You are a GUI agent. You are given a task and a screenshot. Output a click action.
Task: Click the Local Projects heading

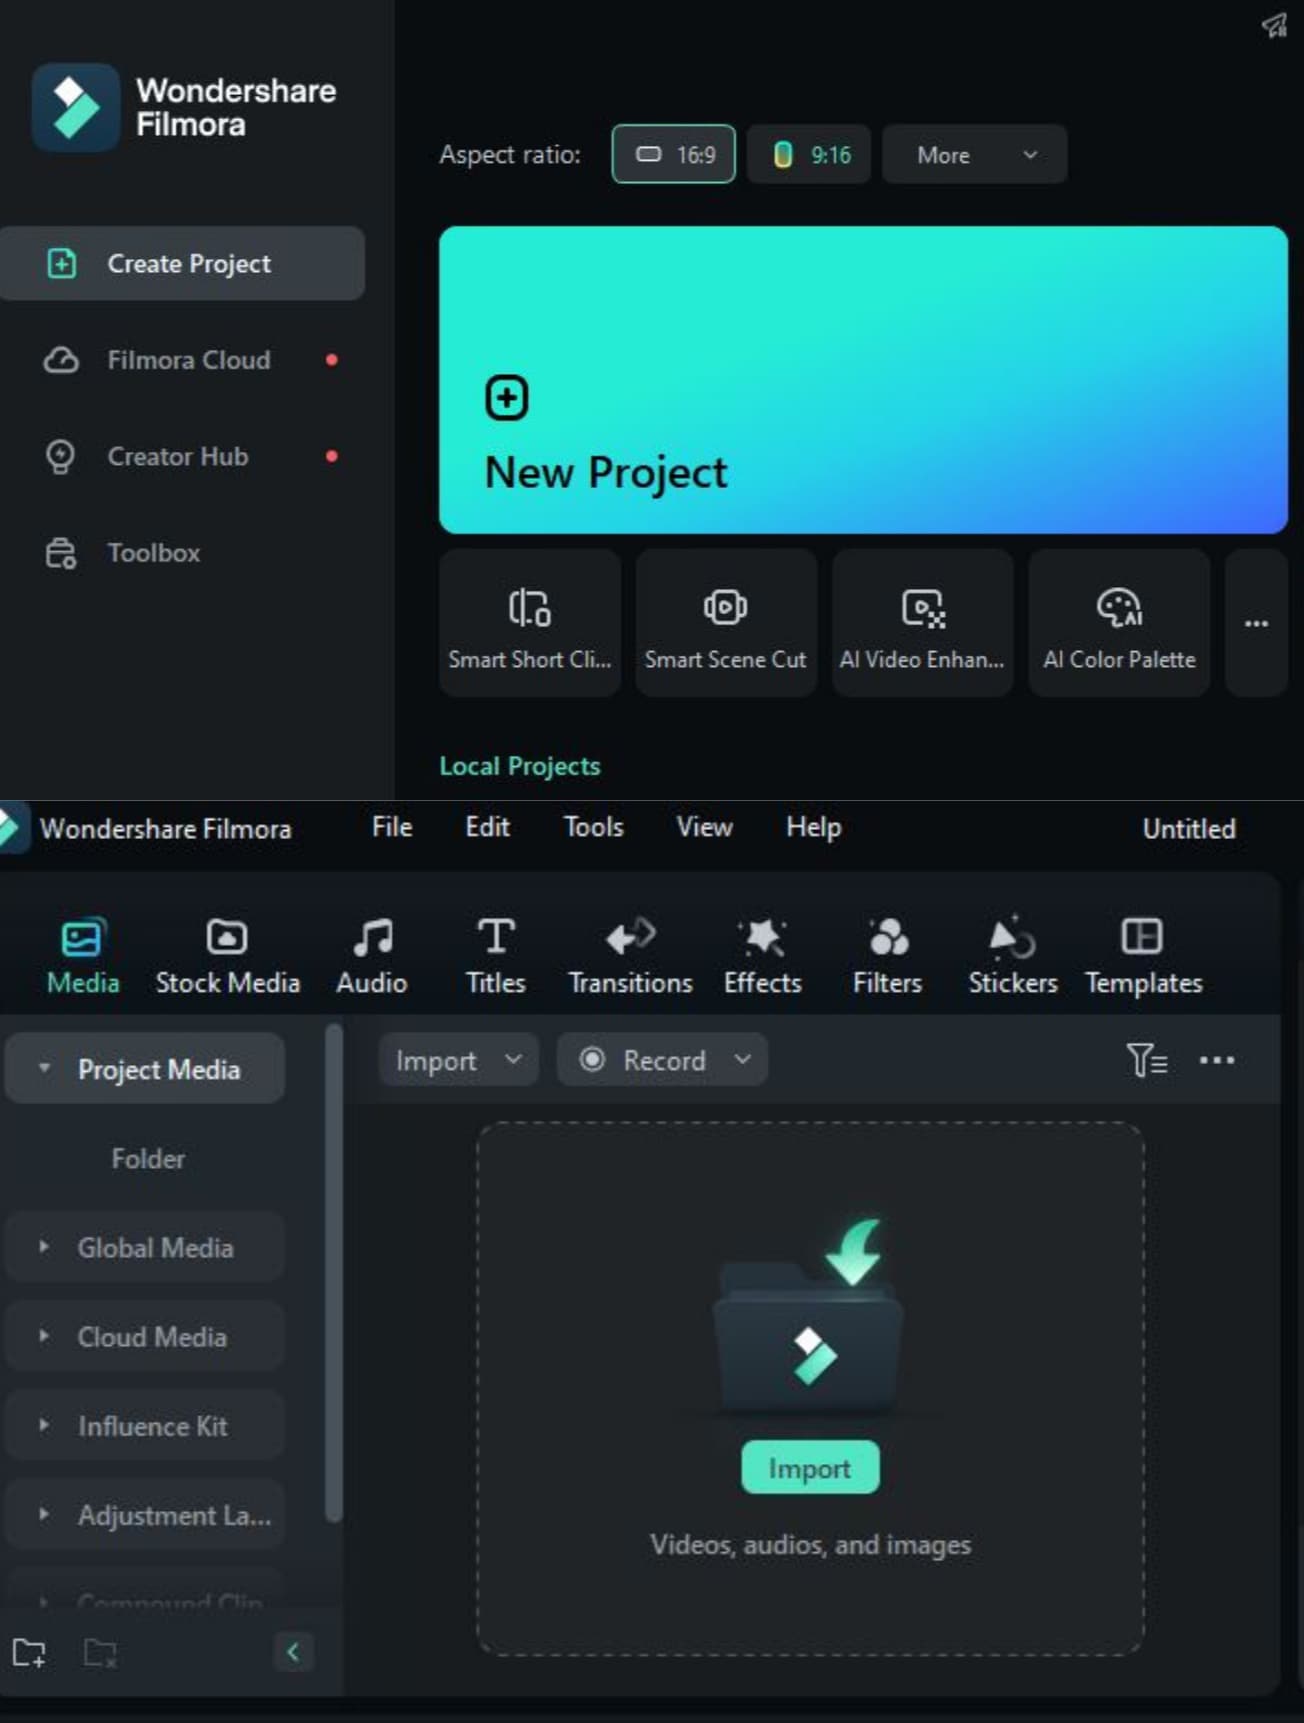click(520, 766)
